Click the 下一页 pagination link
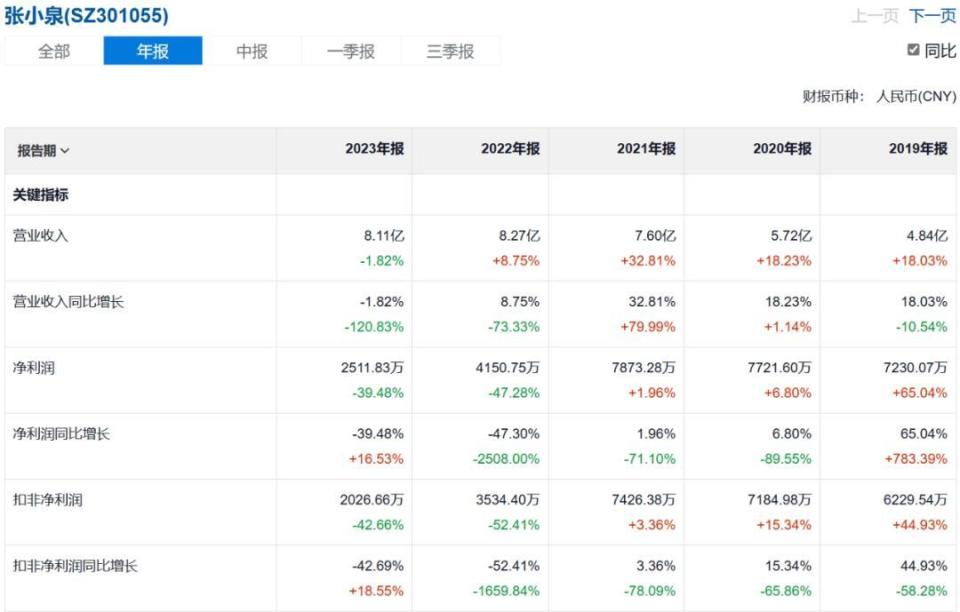The height and width of the screenshot is (612, 960). tap(932, 15)
